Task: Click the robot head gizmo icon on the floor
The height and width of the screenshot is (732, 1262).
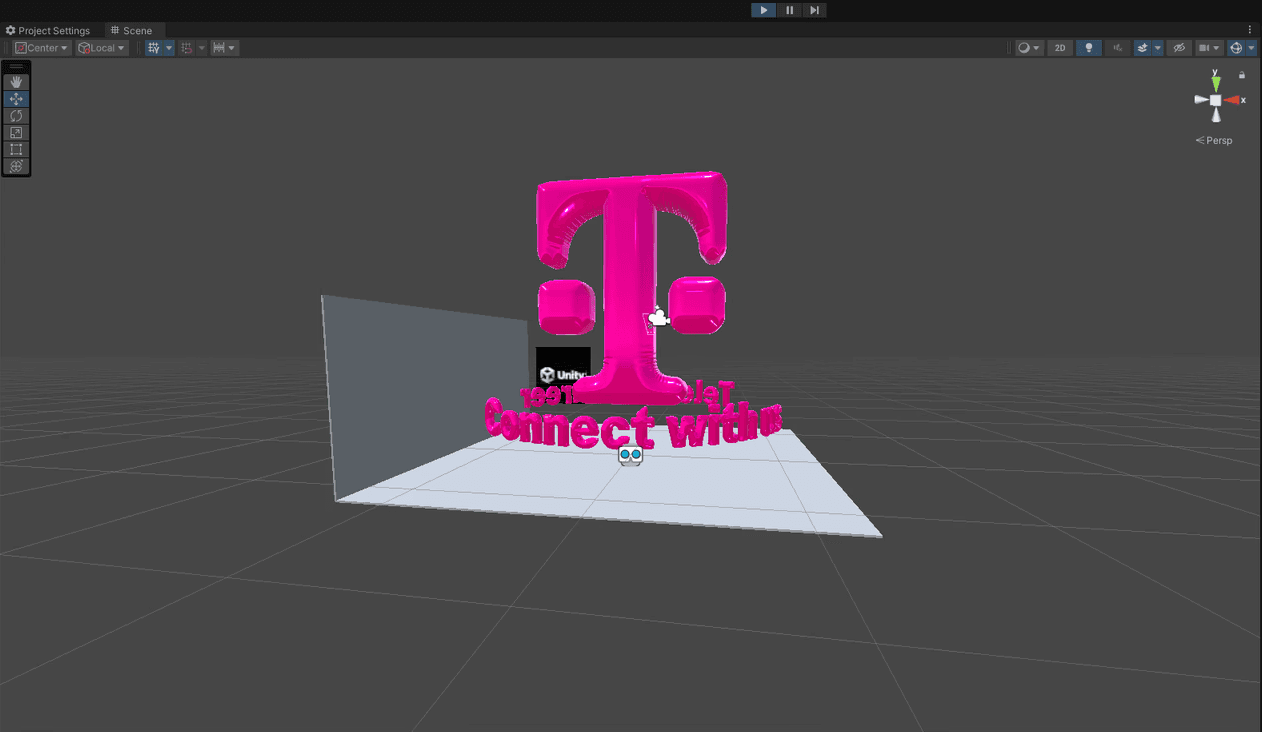Action: tap(630, 456)
